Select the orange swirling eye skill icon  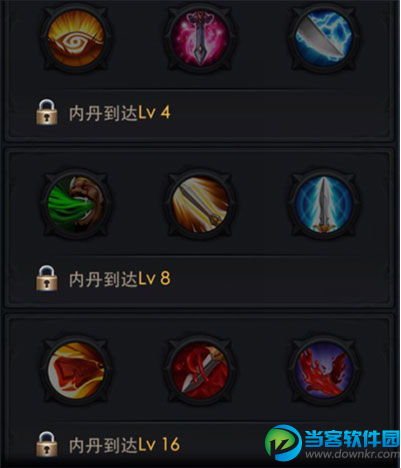76,37
